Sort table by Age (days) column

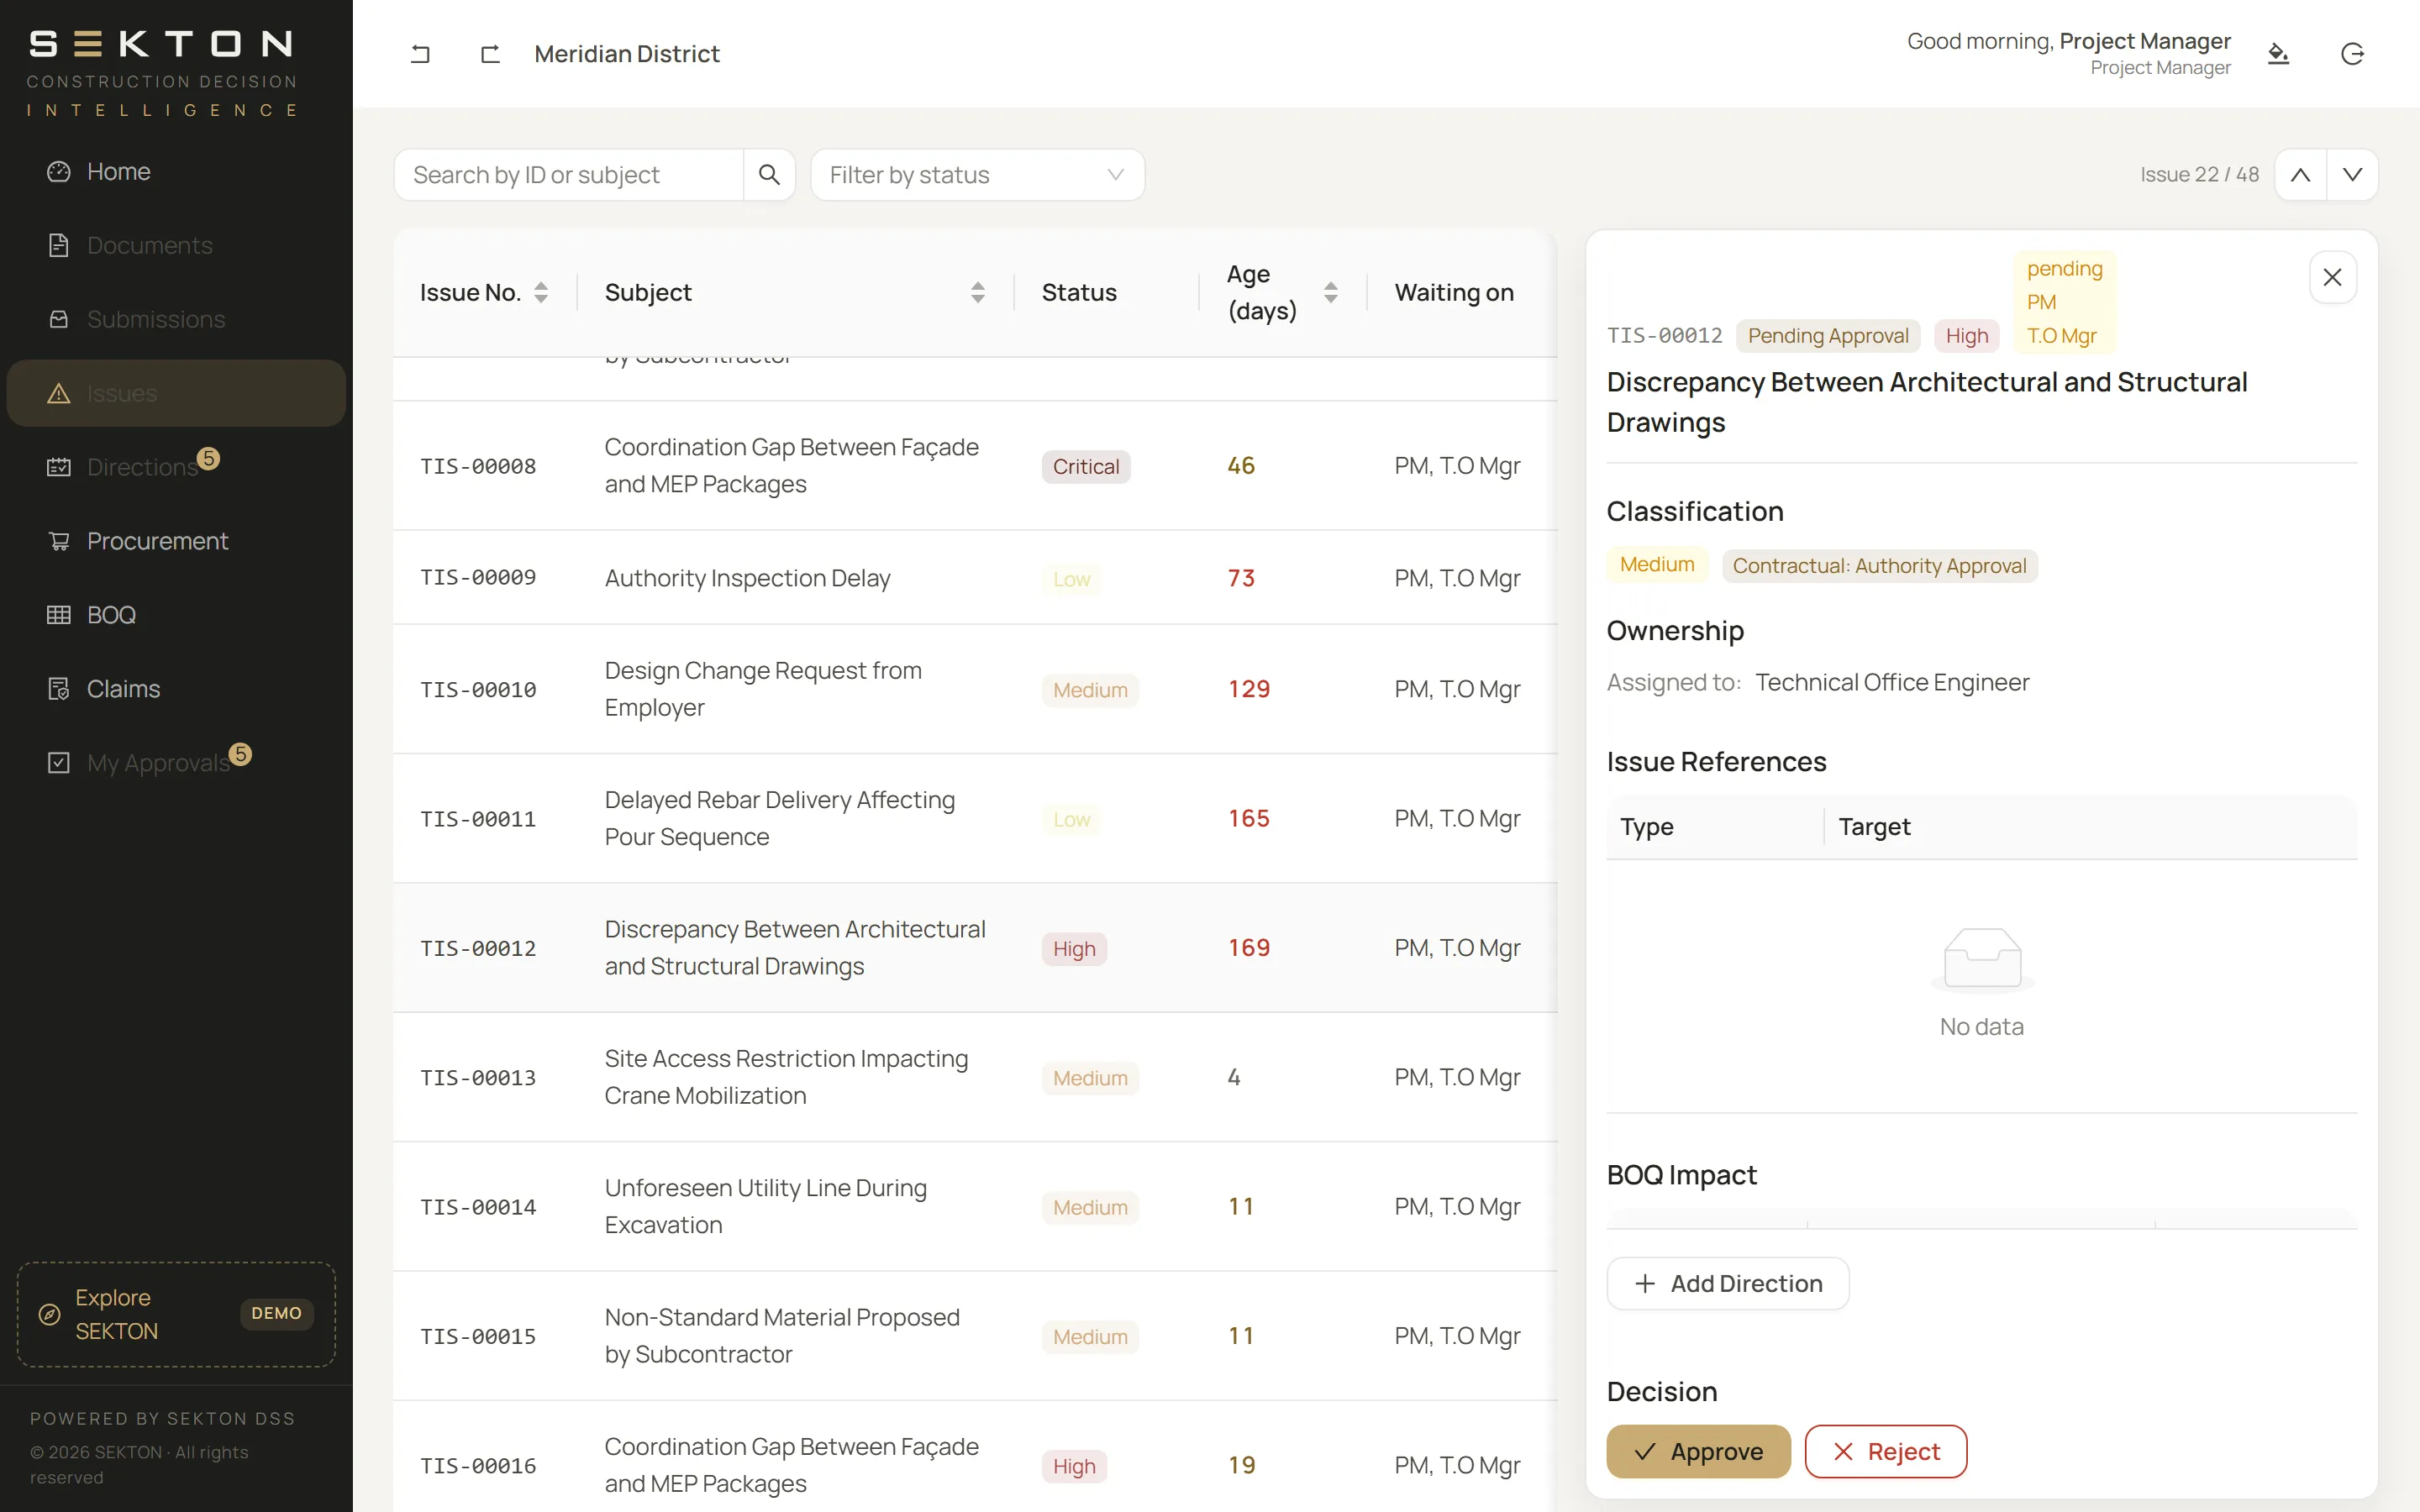click(x=1330, y=292)
